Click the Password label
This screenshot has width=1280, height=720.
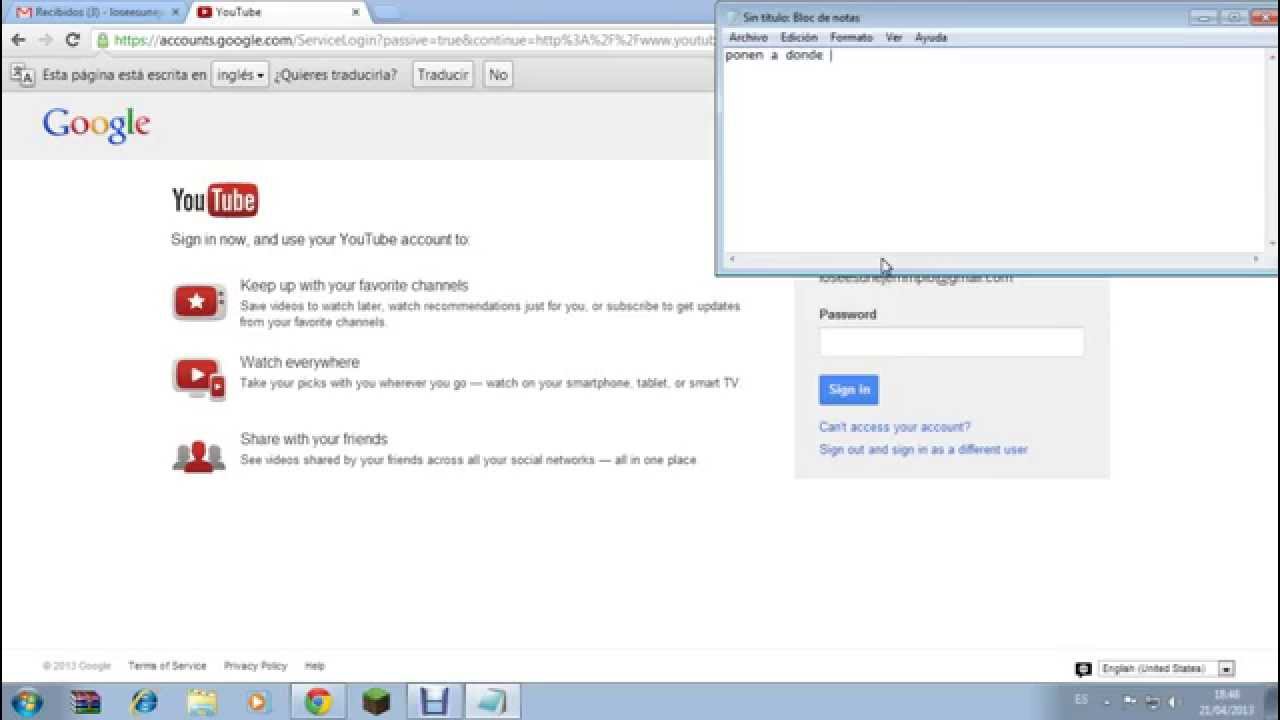pyautogui.click(x=848, y=314)
